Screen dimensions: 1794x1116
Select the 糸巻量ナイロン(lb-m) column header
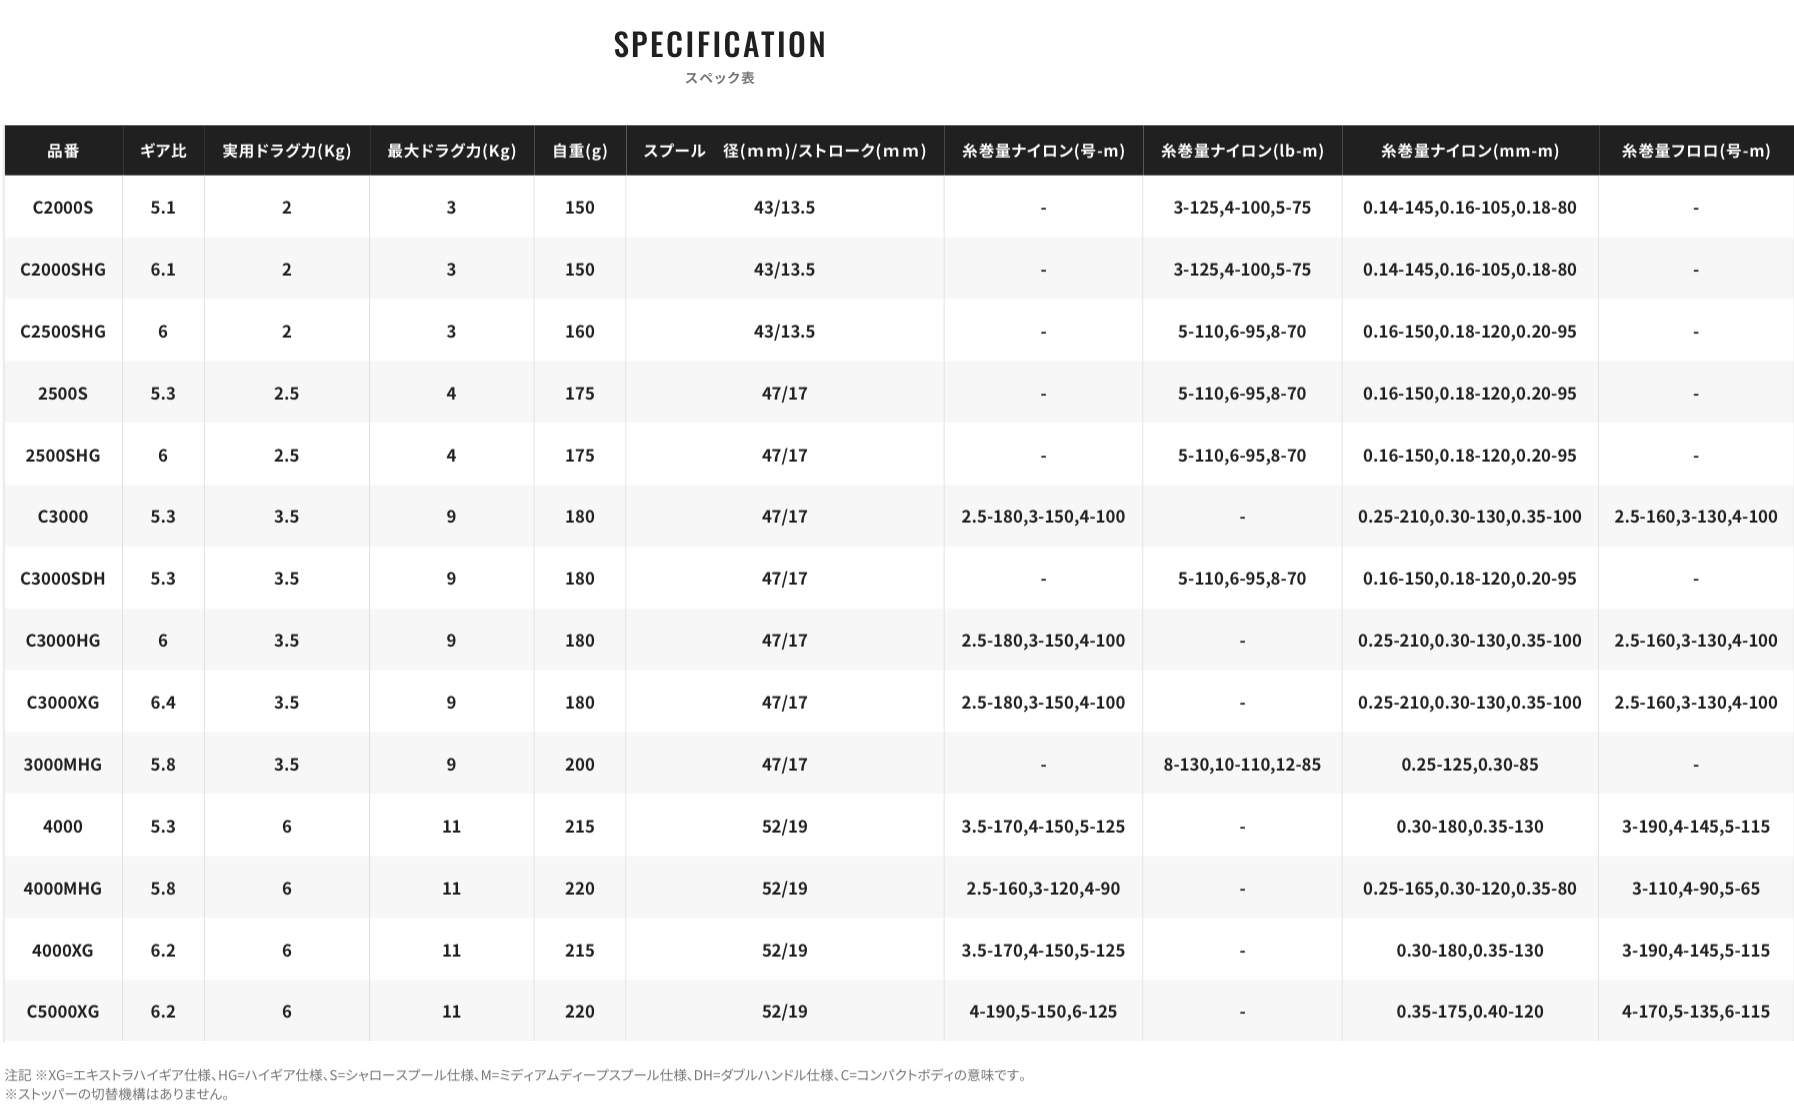(x=1242, y=151)
